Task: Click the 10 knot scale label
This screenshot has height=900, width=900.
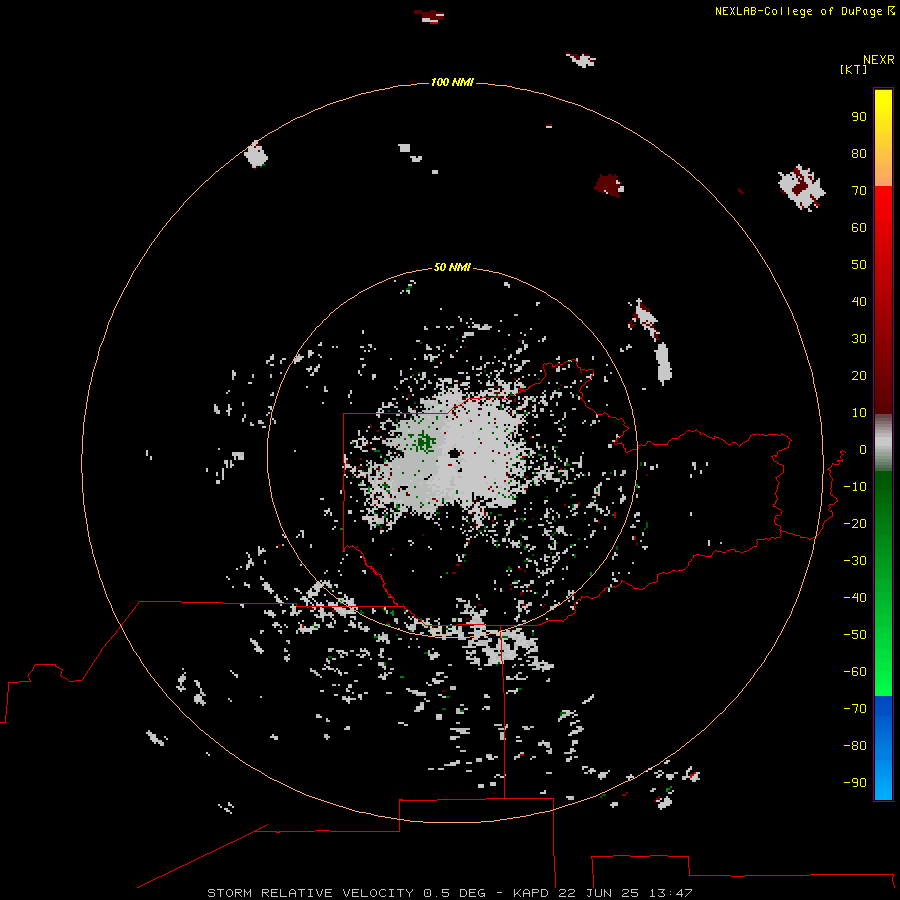Action: (x=859, y=413)
